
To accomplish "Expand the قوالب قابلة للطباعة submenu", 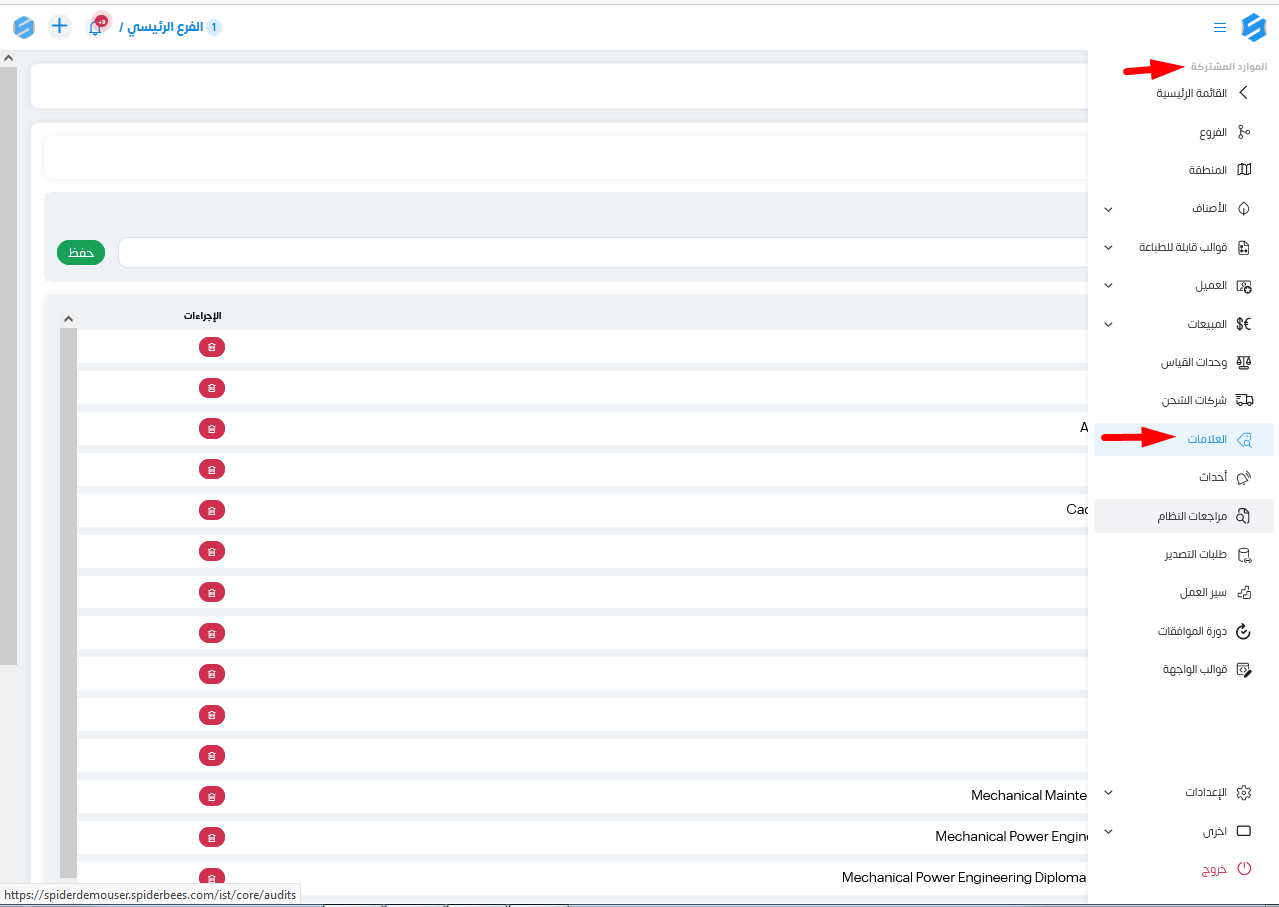I will pos(1108,247).
